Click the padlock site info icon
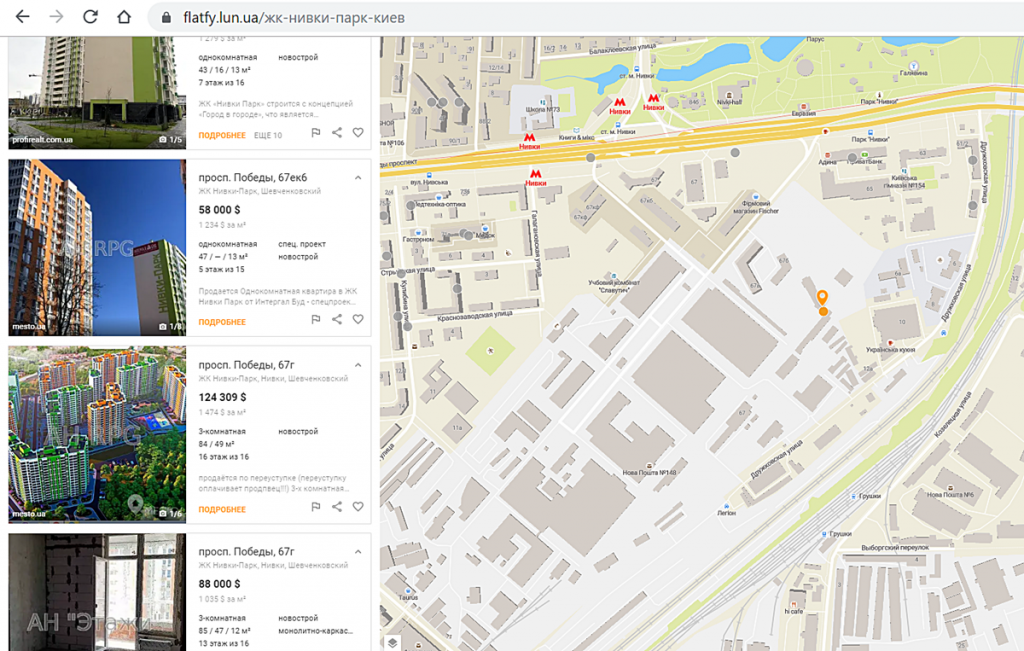Screen dimensions: 1024x651 166,18
